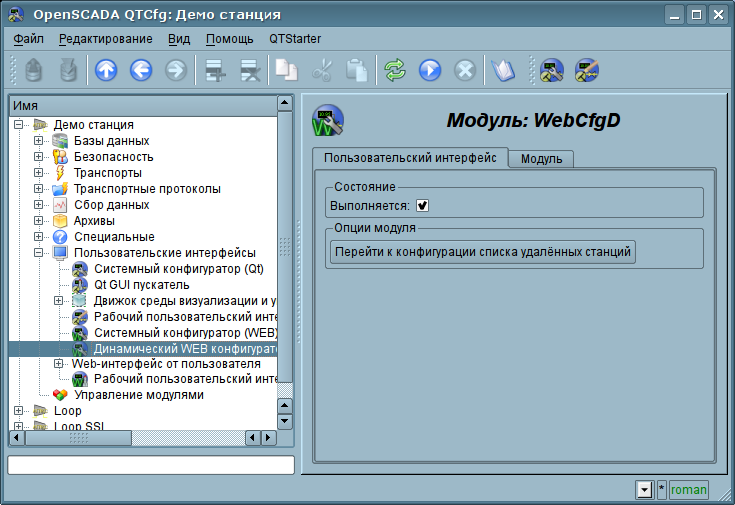
Task: Expand the Транспортные протоколы node
Action: [x=38, y=188]
